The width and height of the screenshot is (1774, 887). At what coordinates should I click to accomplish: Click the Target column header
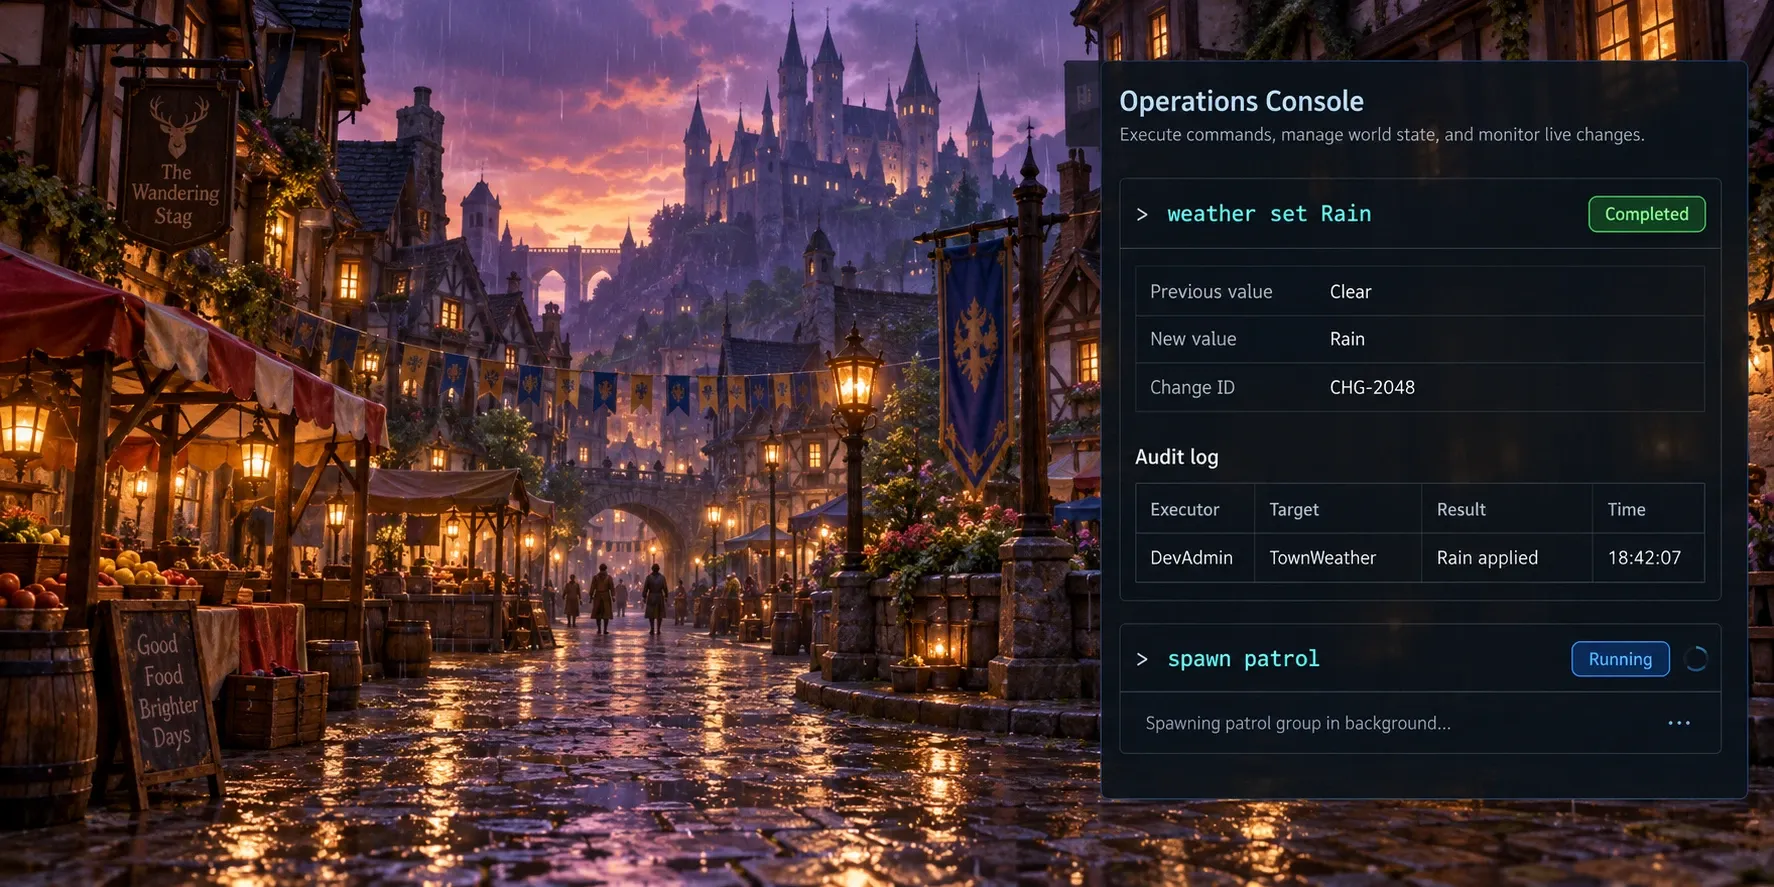pyautogui.click(x=1294, y=510)
